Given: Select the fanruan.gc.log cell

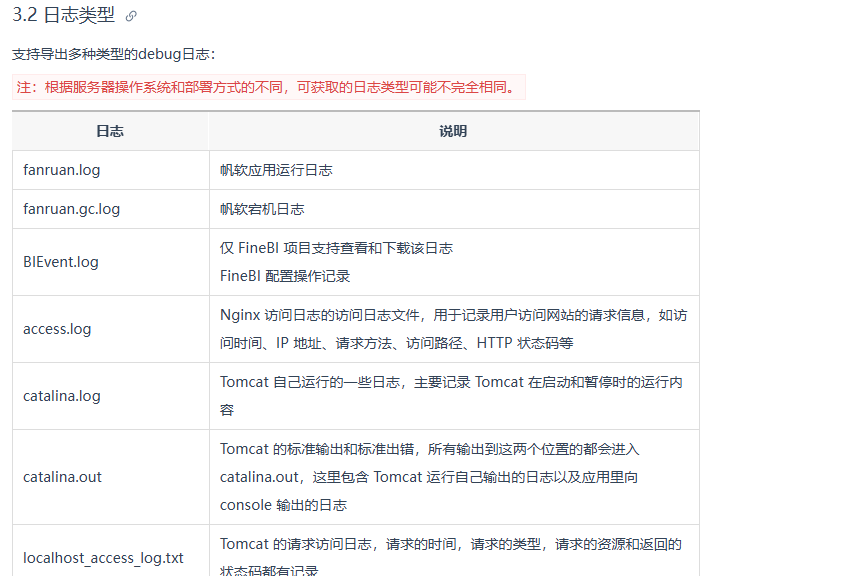Looking at the screenshot, I should (x=111, y=209).
